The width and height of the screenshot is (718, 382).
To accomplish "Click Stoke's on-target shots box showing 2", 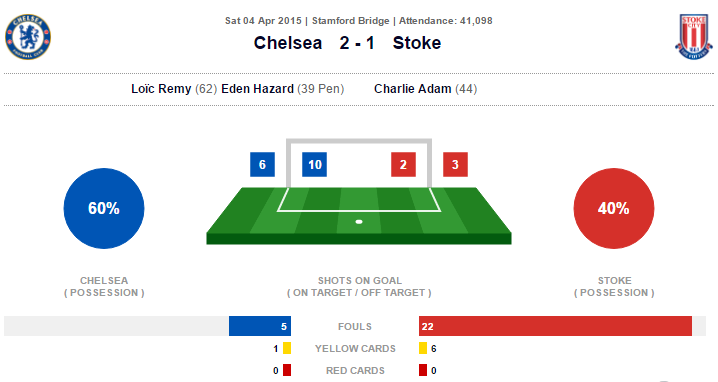I will coord(403,164).
